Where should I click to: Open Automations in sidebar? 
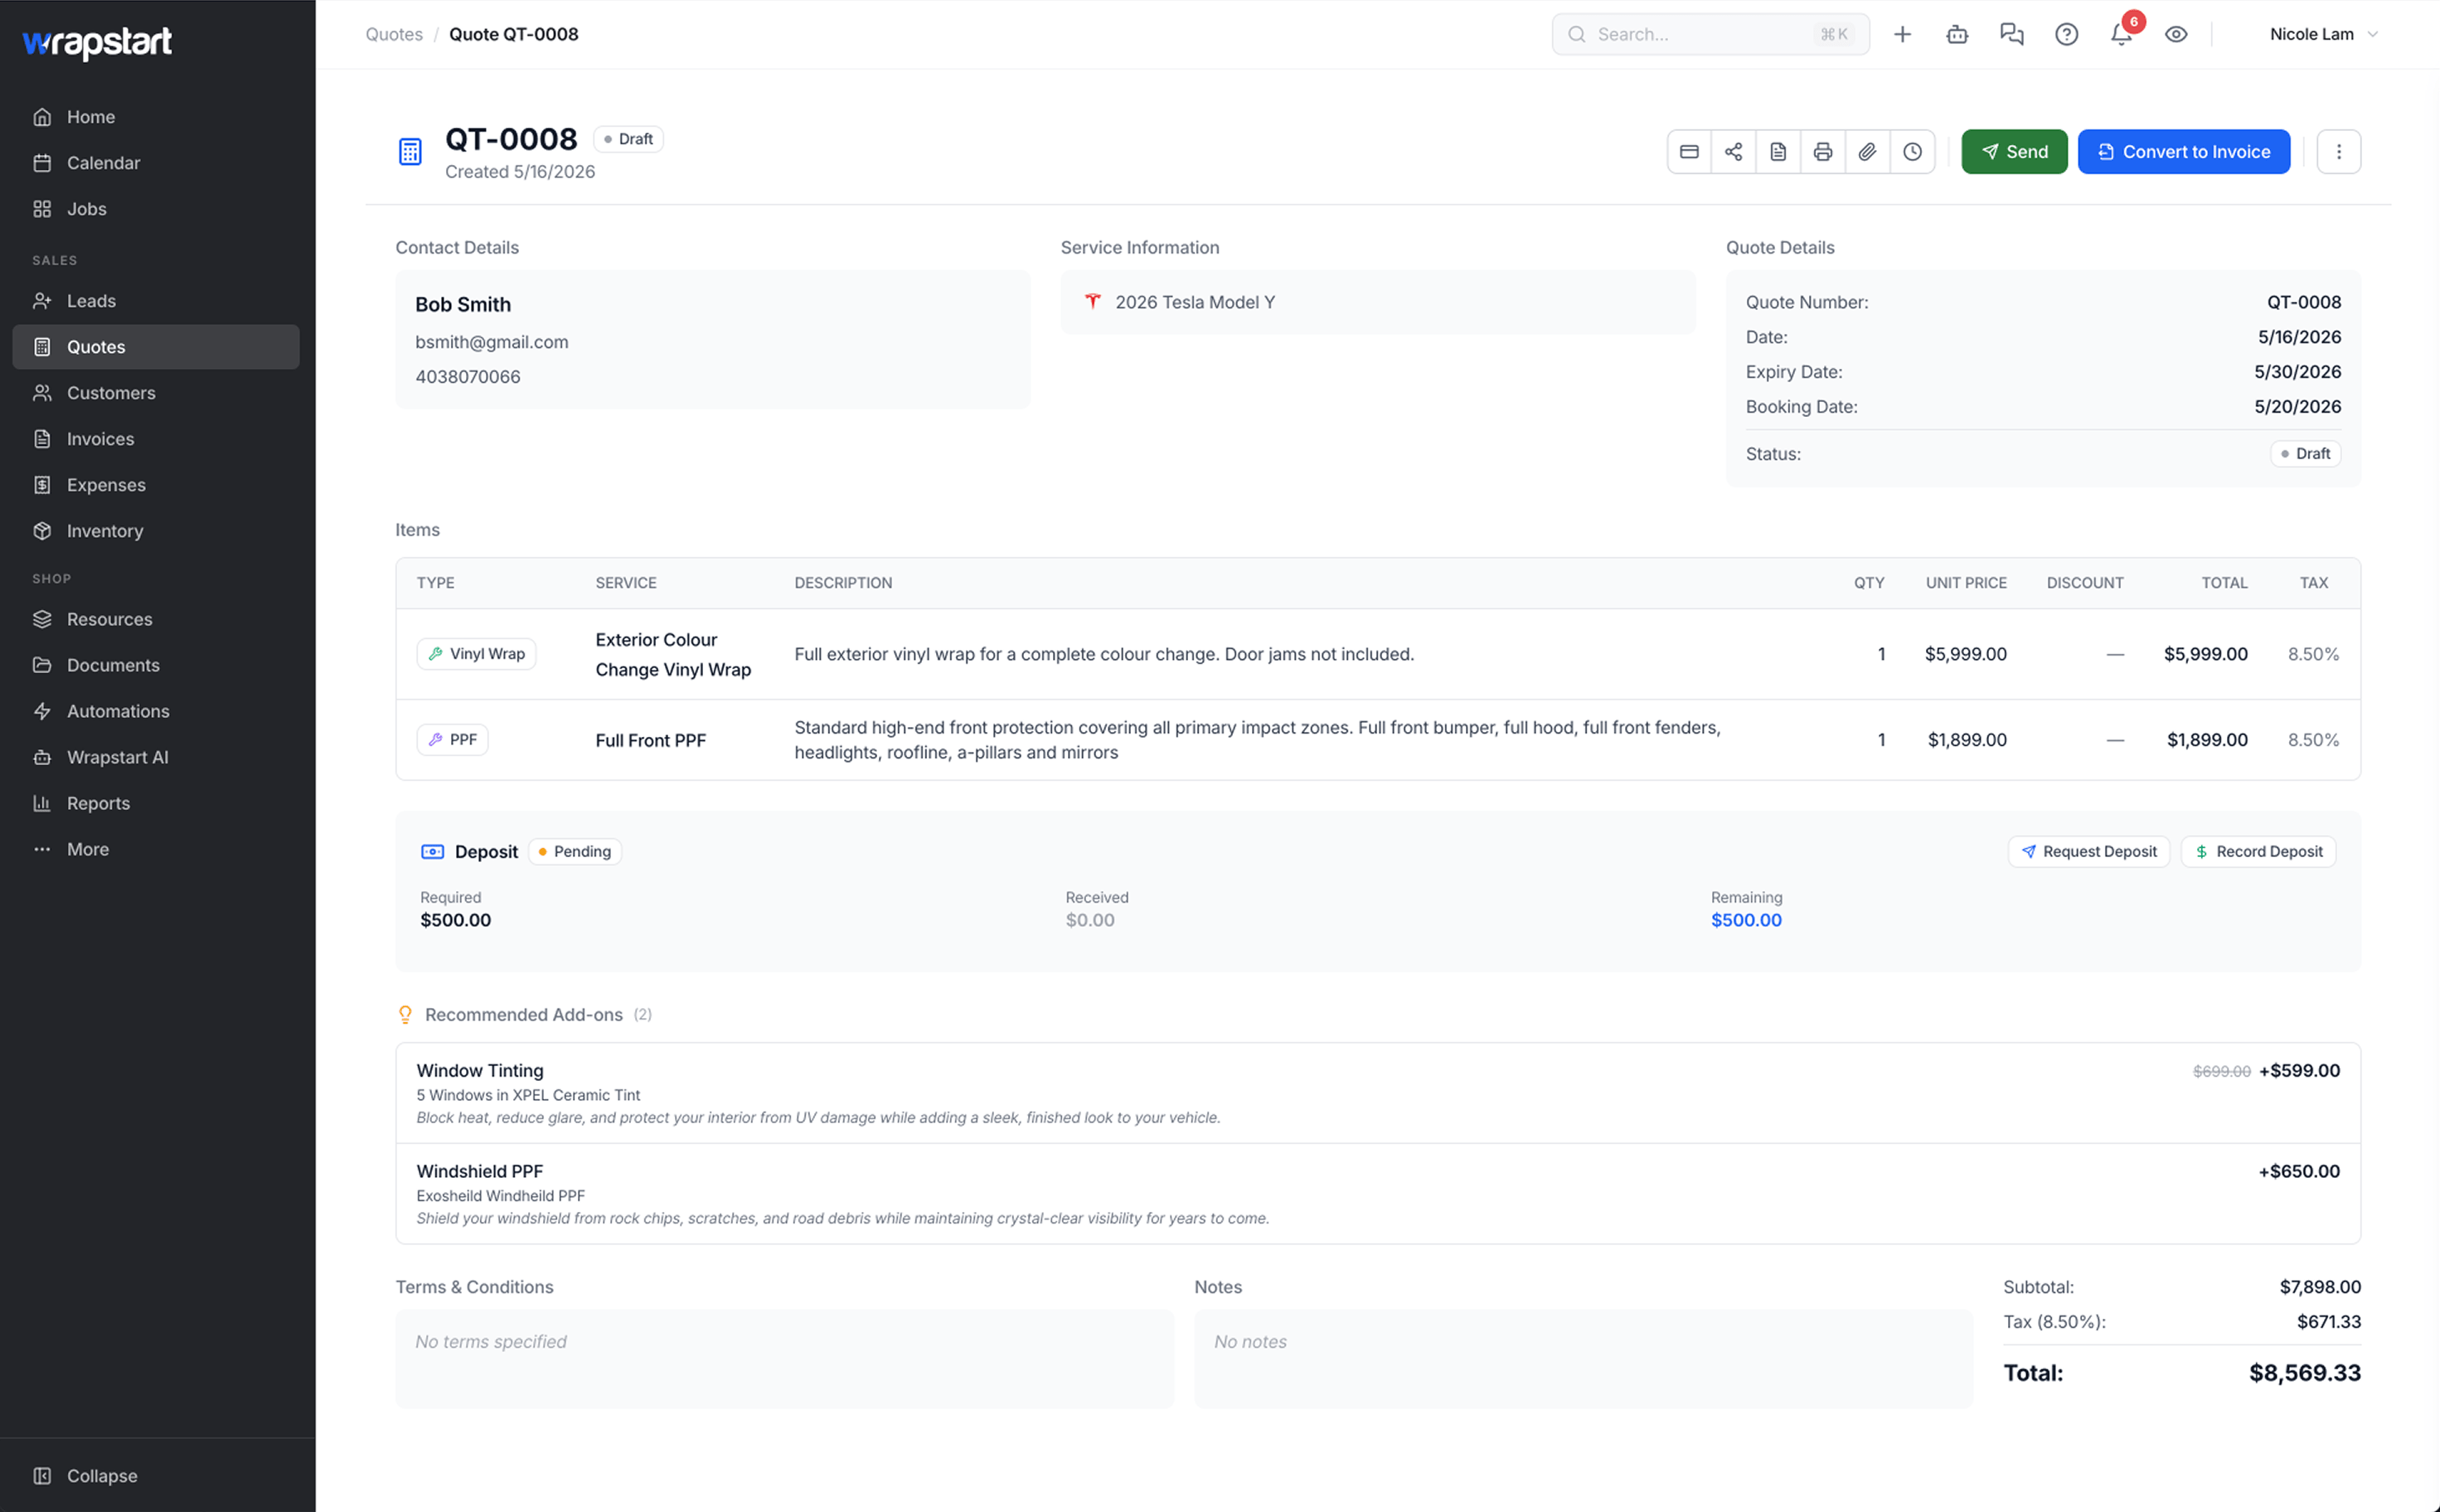click(x=156, y=711)
